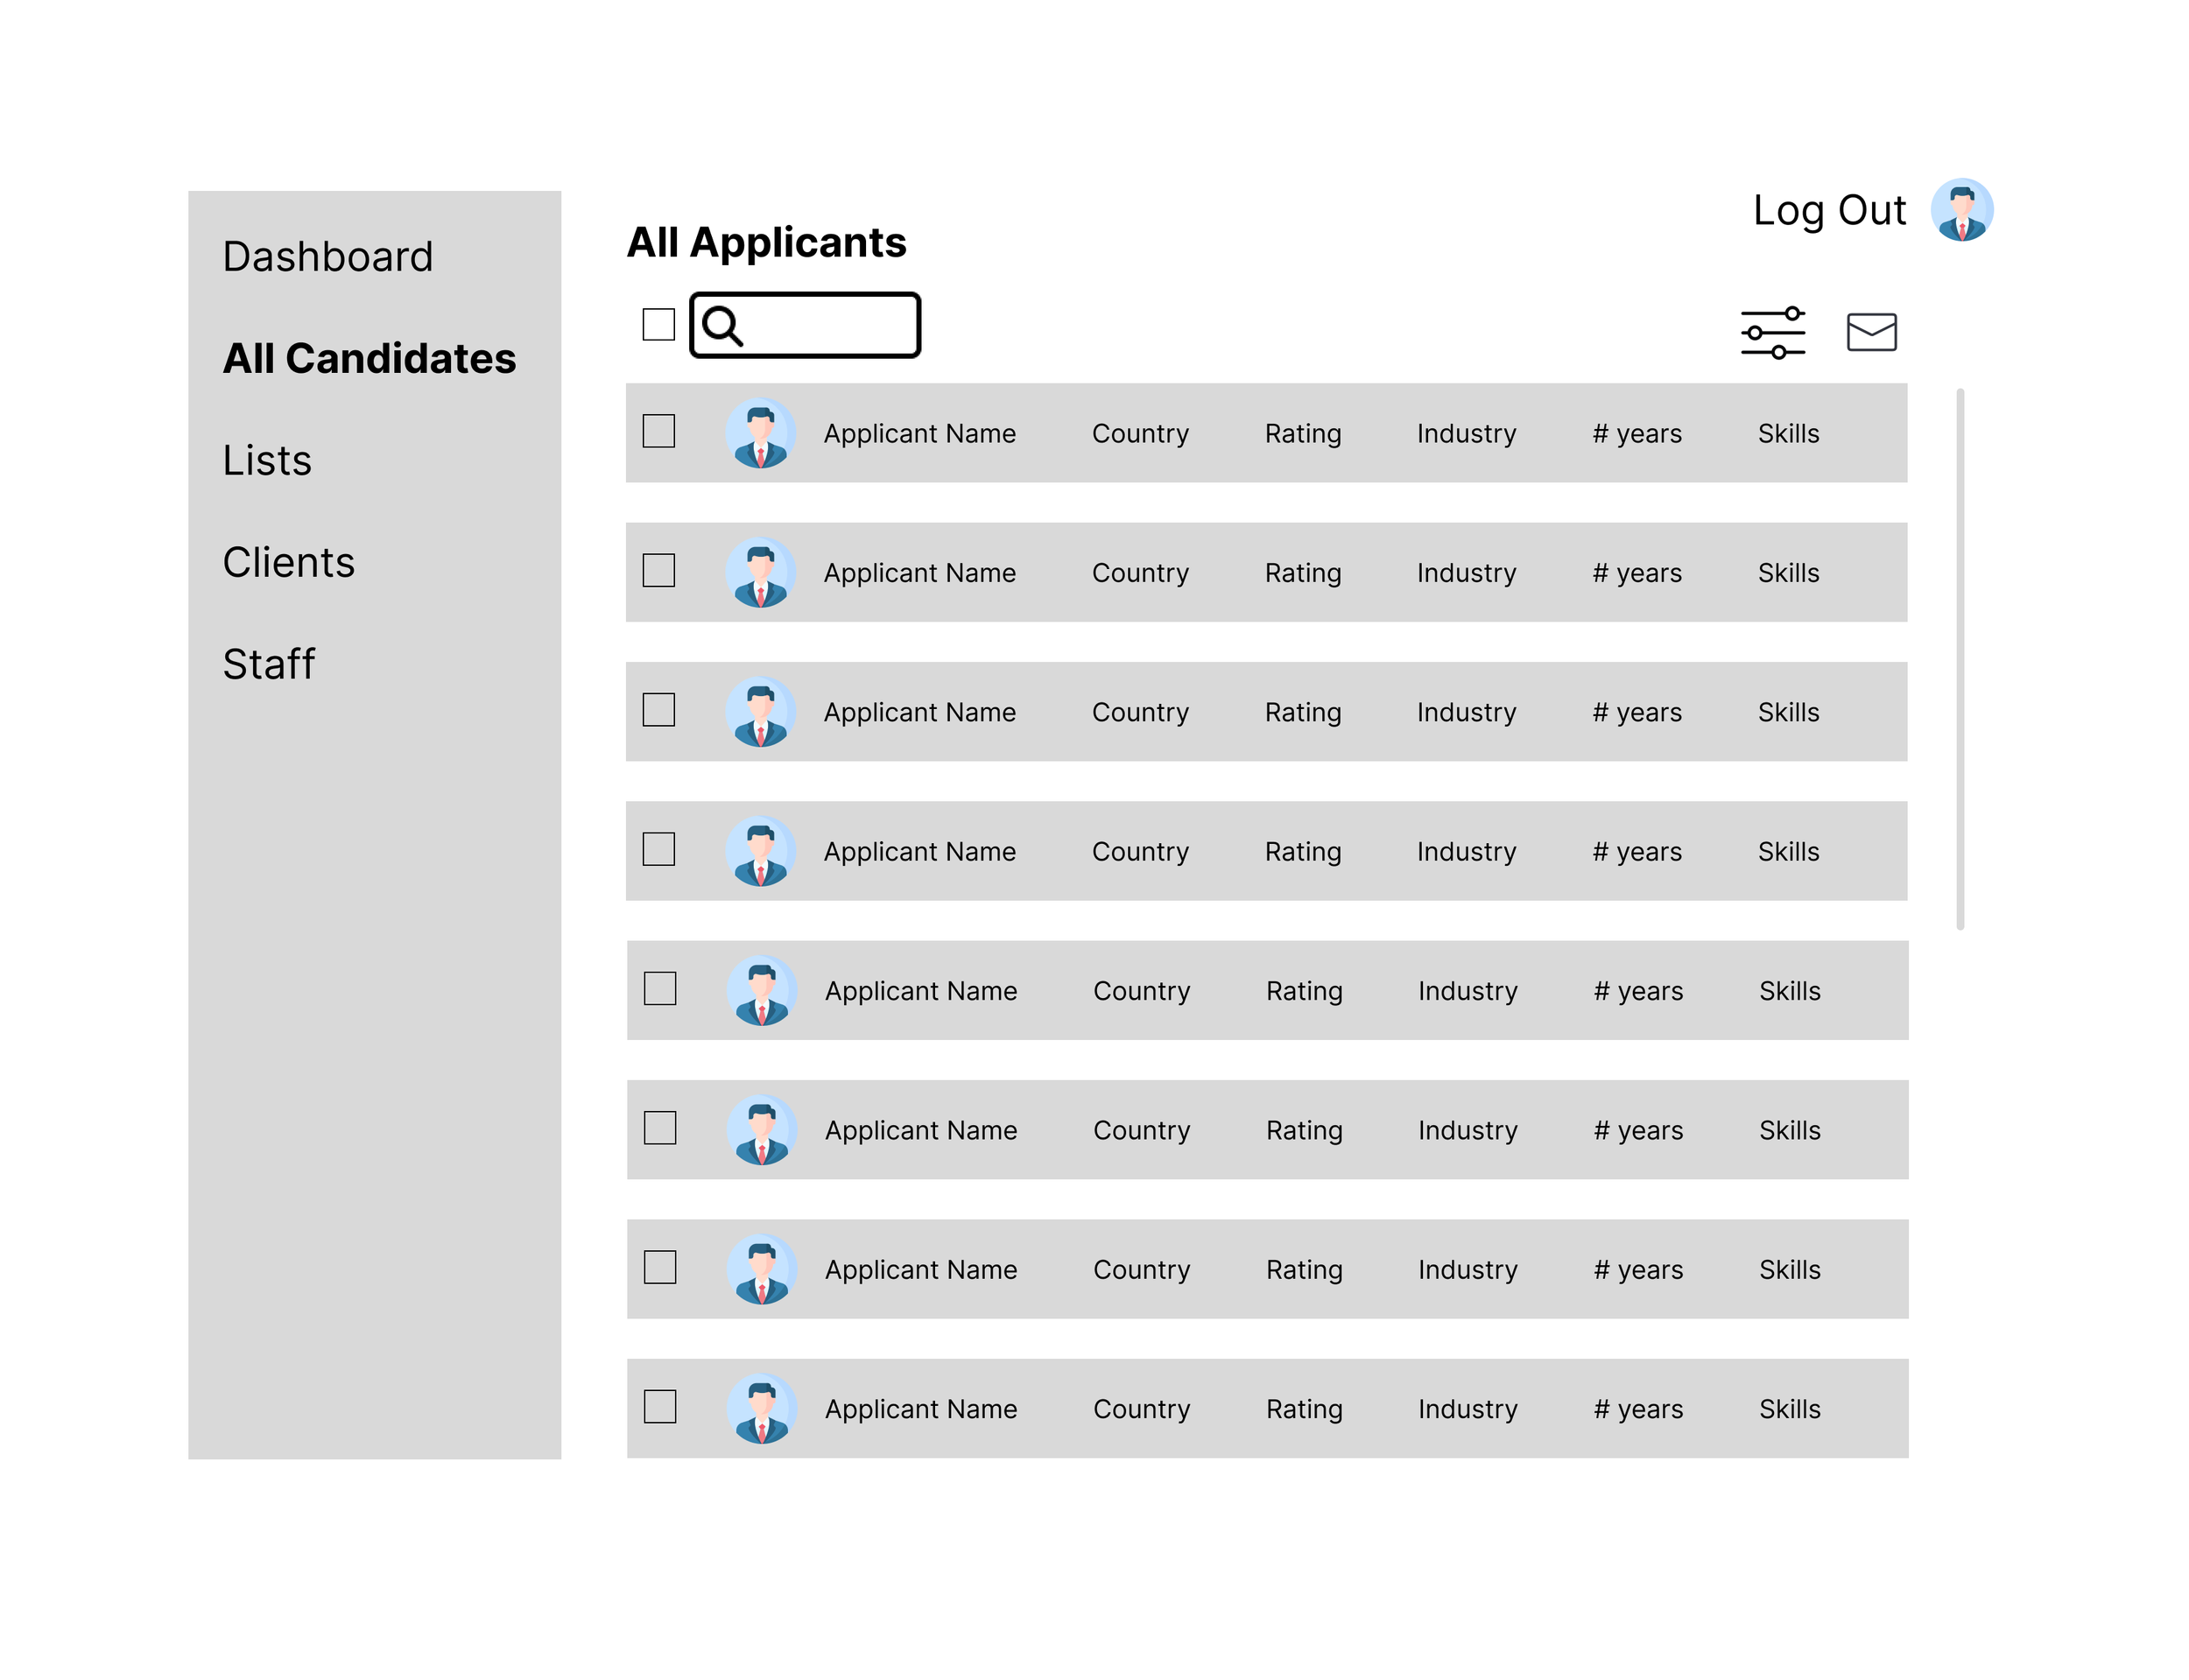Open Dashboard in the sidebar
This screenshot has width=2189, height=1680.
click(x=328, y=257)
